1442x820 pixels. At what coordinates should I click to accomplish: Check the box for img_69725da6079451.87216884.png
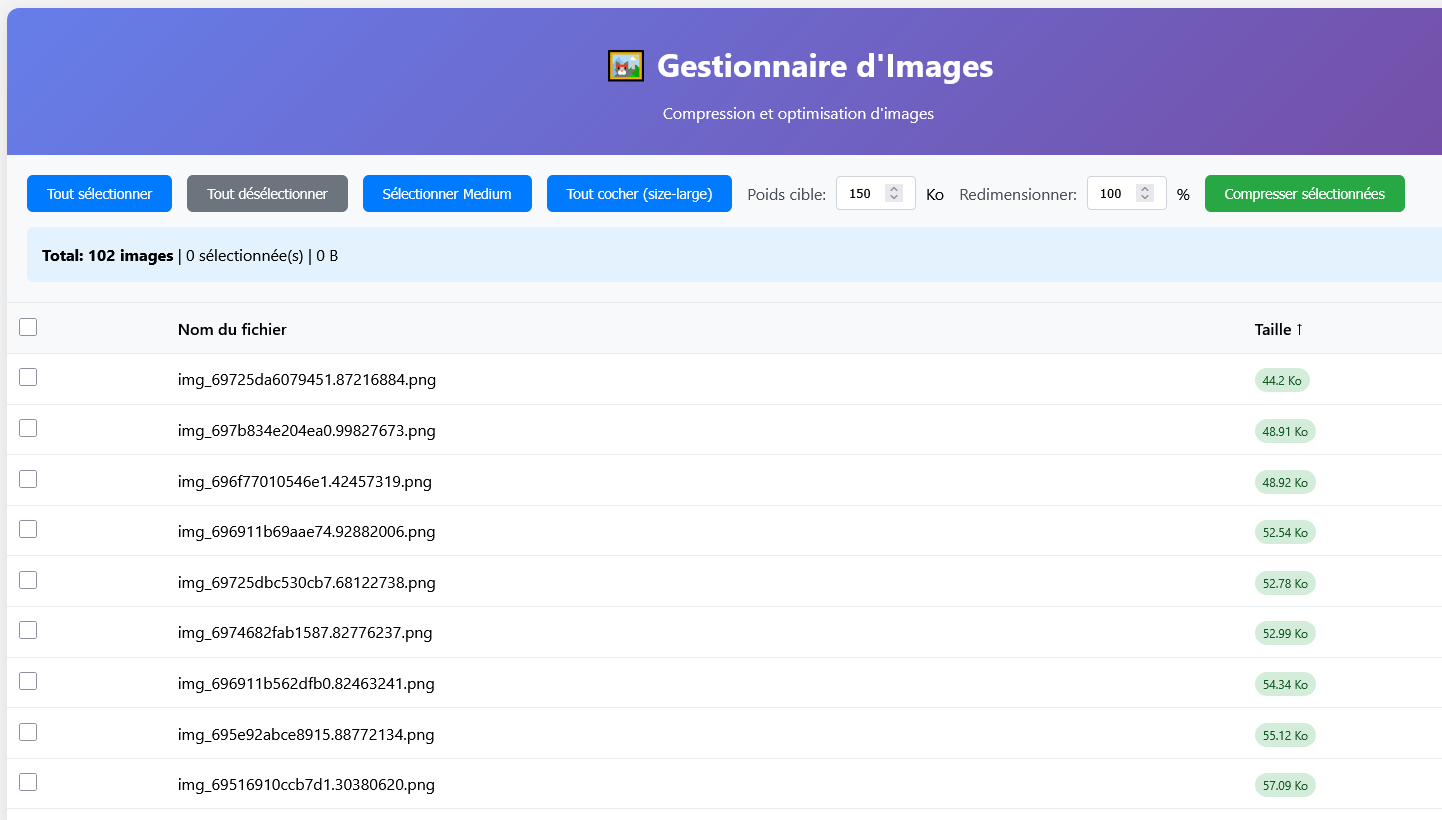(28, 377)
